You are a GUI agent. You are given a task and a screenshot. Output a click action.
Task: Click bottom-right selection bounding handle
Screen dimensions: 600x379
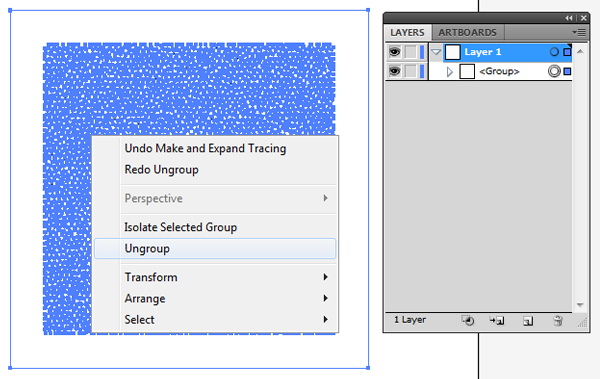(x=368, y=368)
